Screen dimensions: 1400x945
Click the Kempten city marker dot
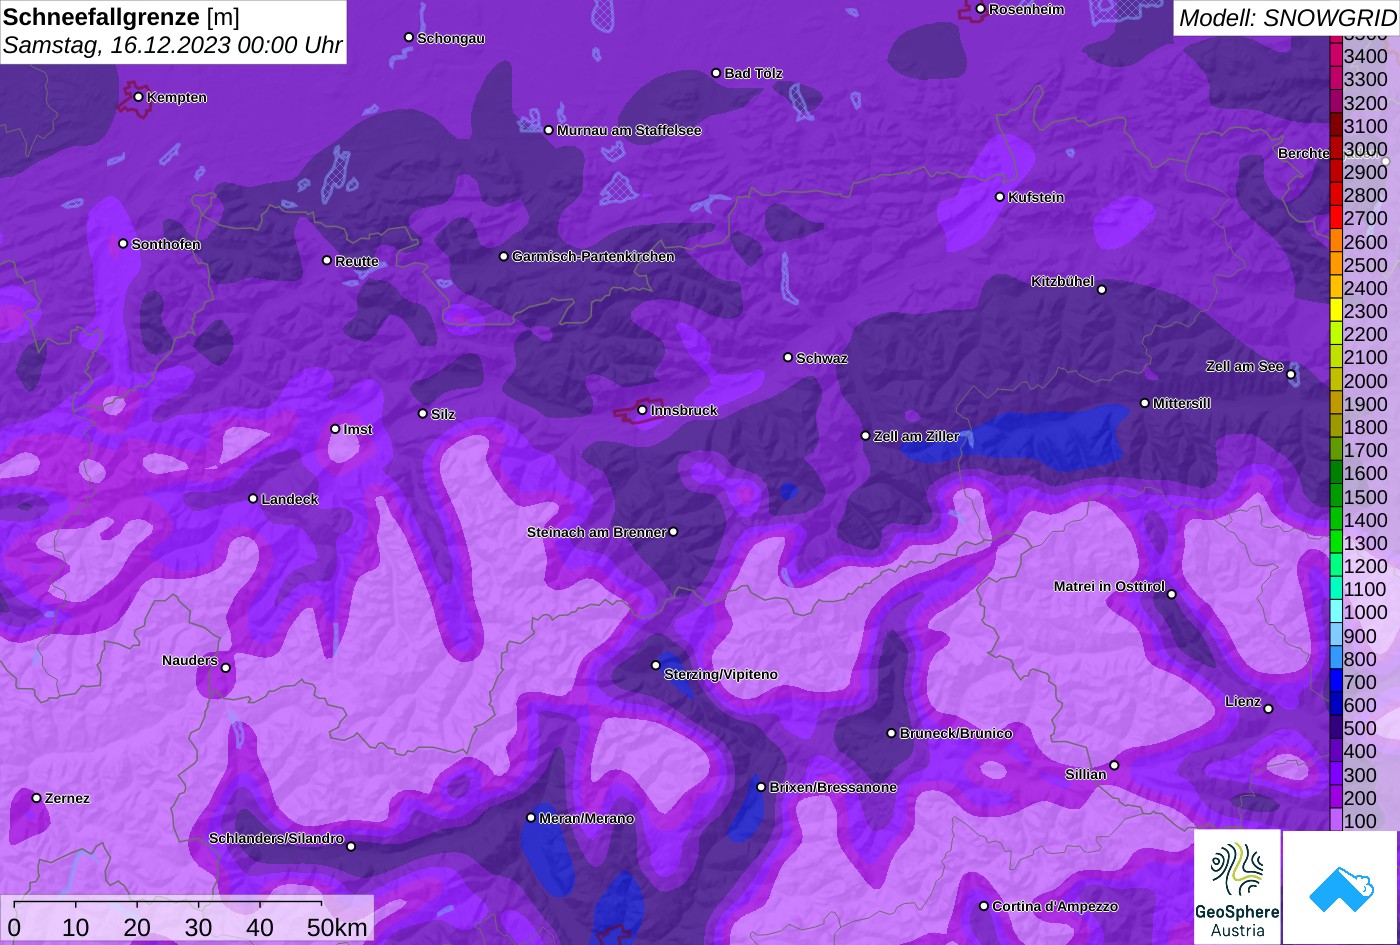138,97
